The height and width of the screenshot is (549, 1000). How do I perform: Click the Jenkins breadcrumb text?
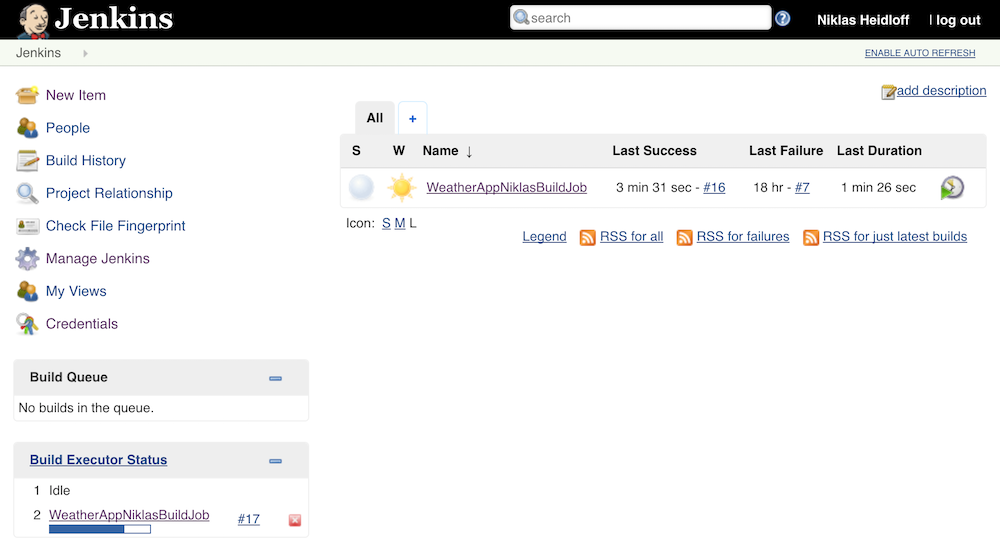tap(38, 53)
